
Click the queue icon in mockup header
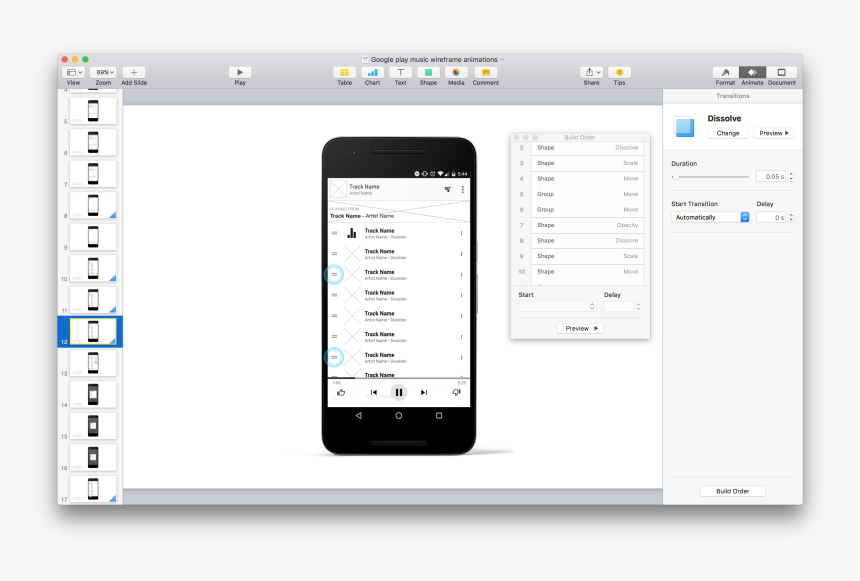coord(448,189)
